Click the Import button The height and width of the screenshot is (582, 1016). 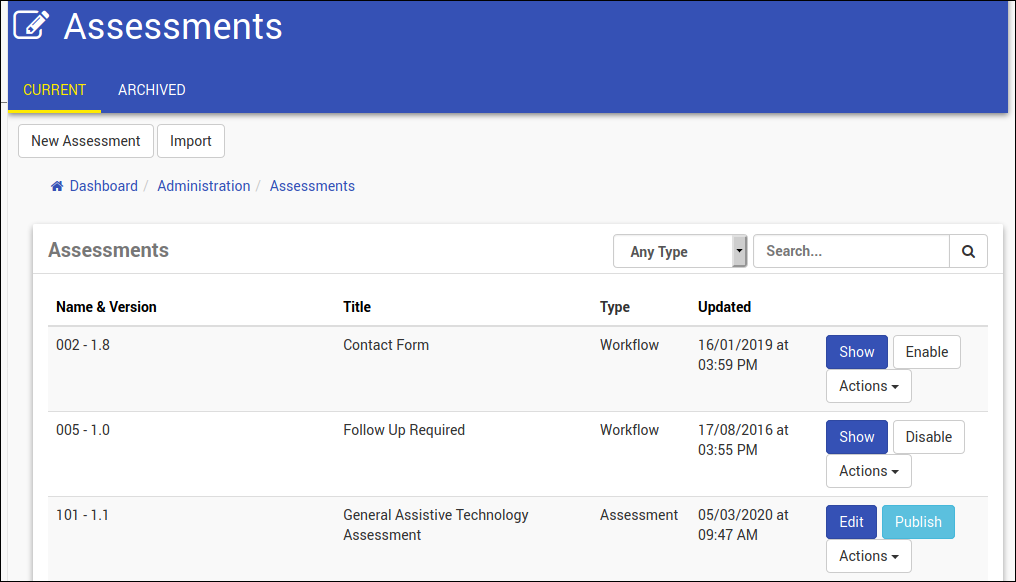pyautogui.click(x=191, y=141)
